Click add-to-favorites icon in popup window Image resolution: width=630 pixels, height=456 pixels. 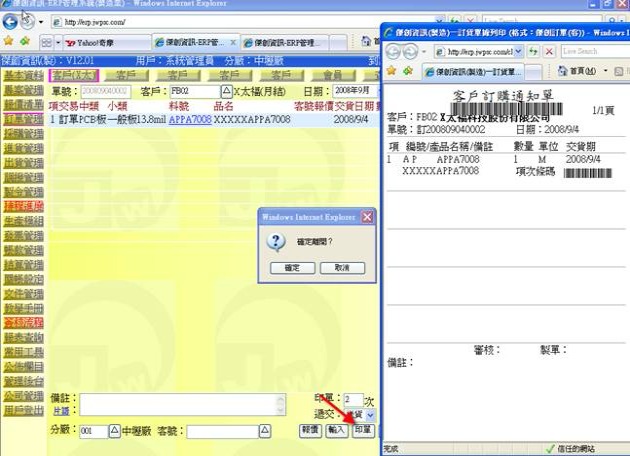click(x=405, y=71)
